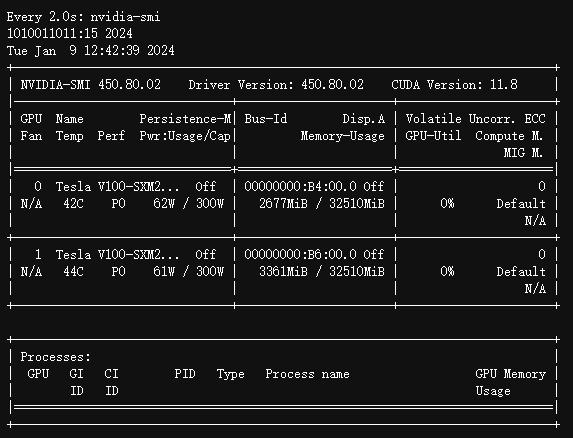Click 'Driver Version: 450.80.02' text
The image size is (573, 438).
point(276,85)
